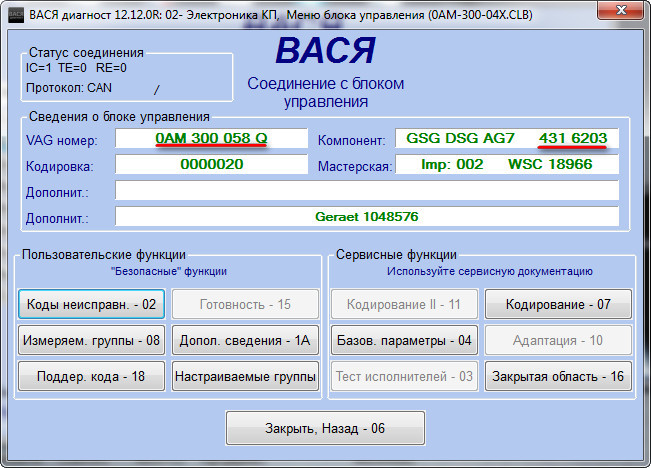Click 'Поддер. кода - 18' button
This screenshot has width=651, height=468.
click(x=91, y=376)
